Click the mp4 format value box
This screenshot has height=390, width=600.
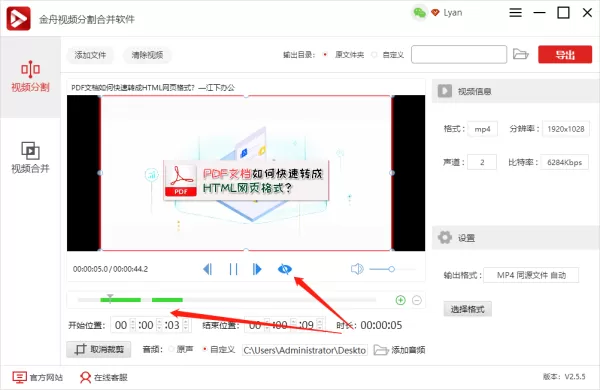coord(482,129)
